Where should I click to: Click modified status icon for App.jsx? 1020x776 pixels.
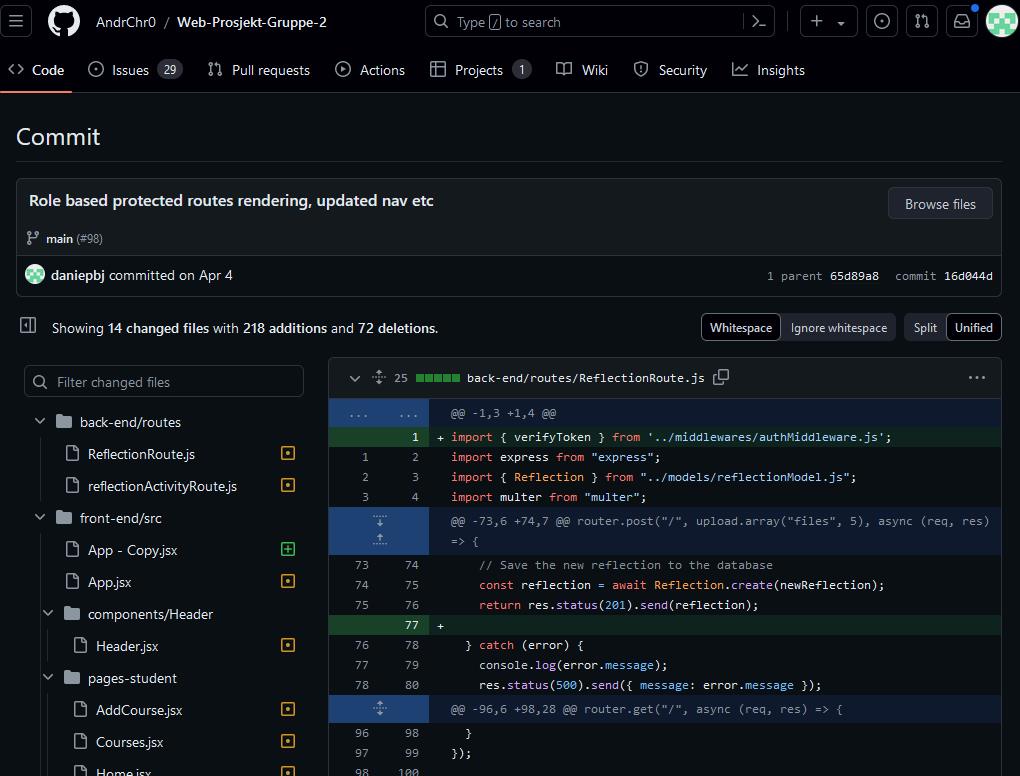pos(288,581)
